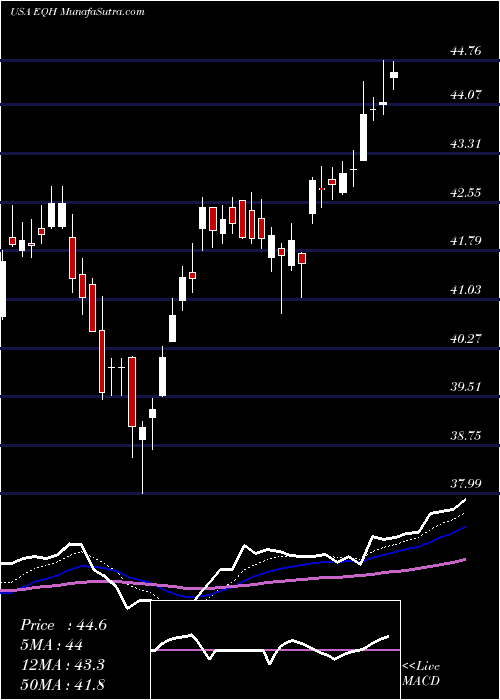
Task: Click the 42.55 price level label
Action: 466,192
